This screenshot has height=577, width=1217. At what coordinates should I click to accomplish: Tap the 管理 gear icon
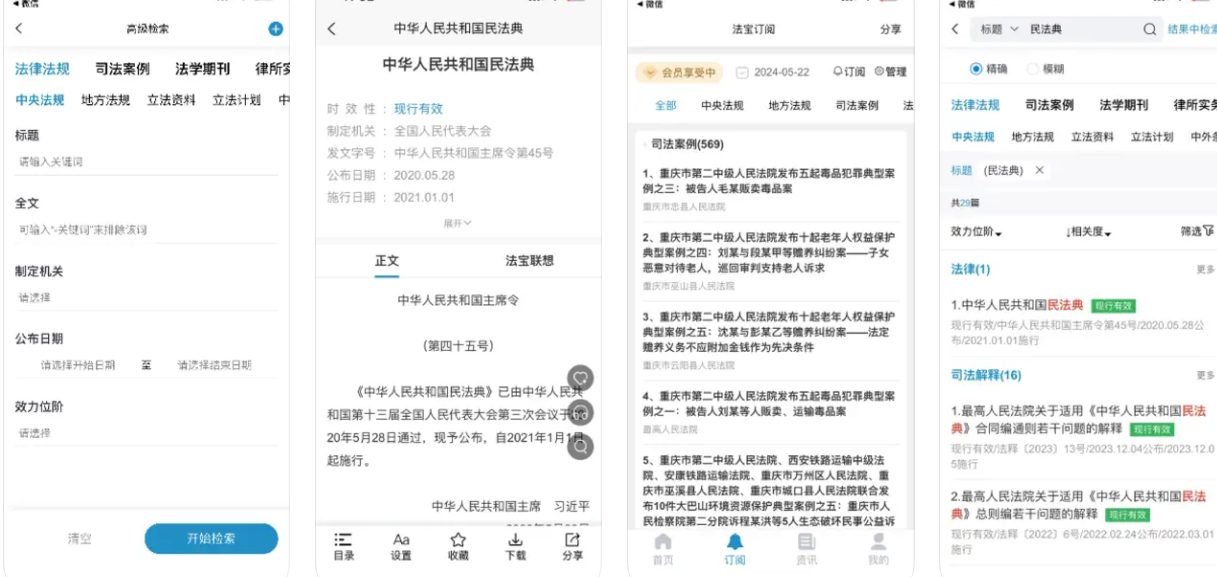[890, 72]
